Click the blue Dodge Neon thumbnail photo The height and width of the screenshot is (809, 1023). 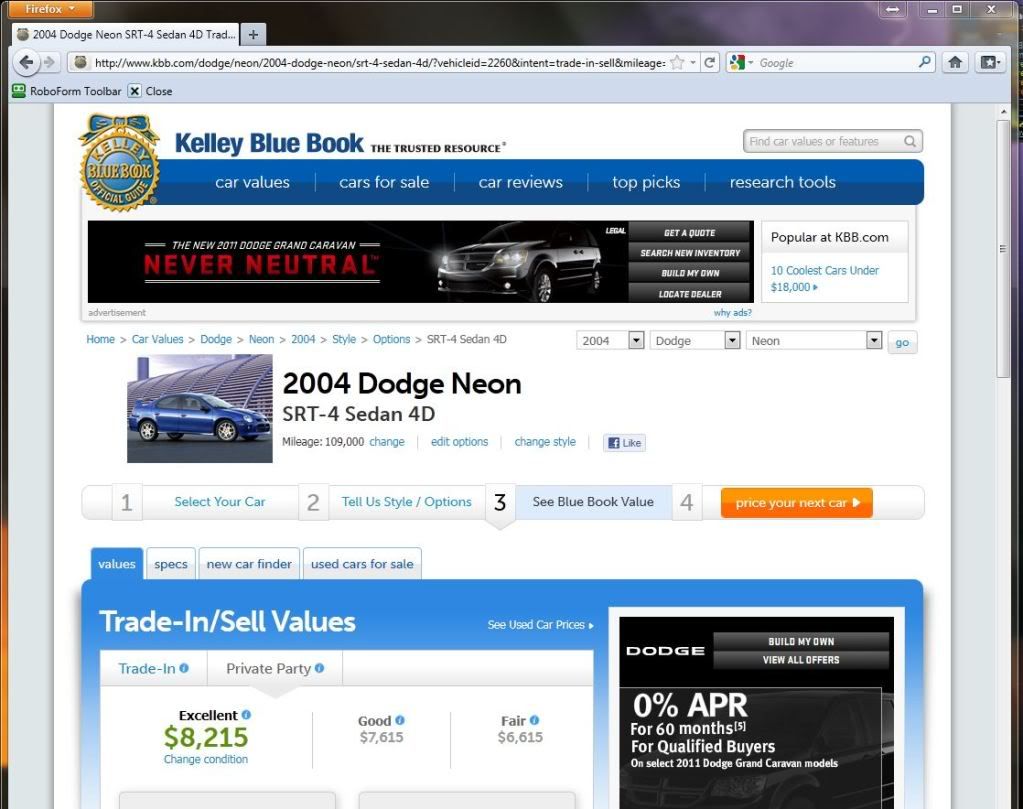[200, 408]
